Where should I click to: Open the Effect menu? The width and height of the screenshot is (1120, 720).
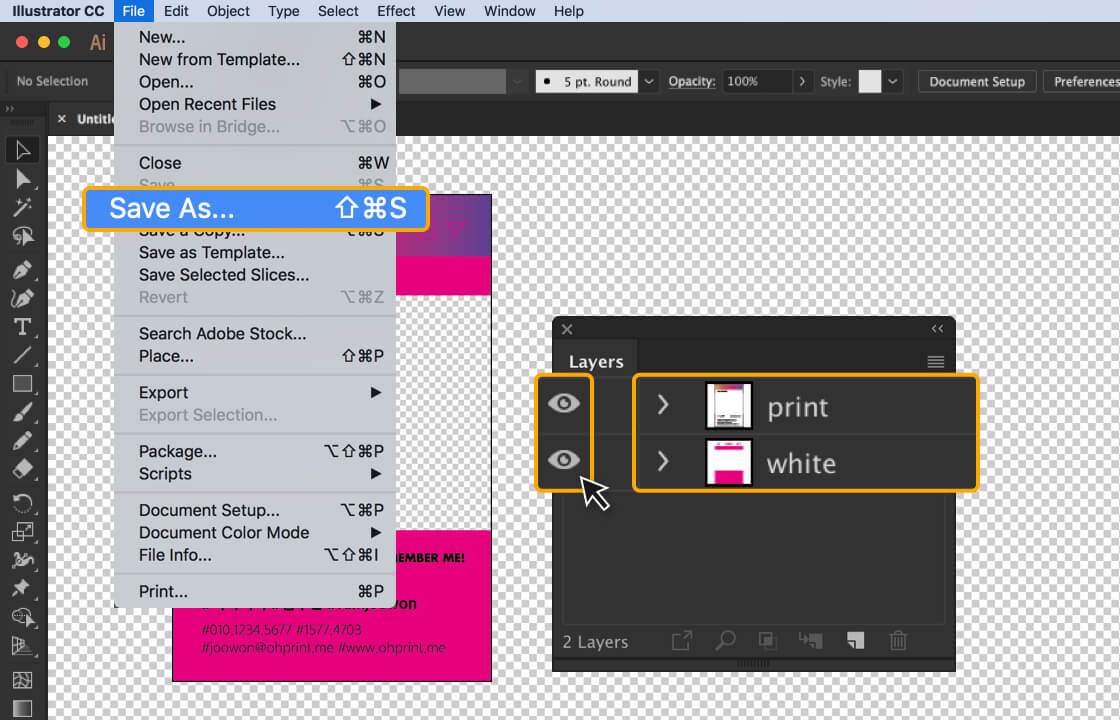[396, 11]
